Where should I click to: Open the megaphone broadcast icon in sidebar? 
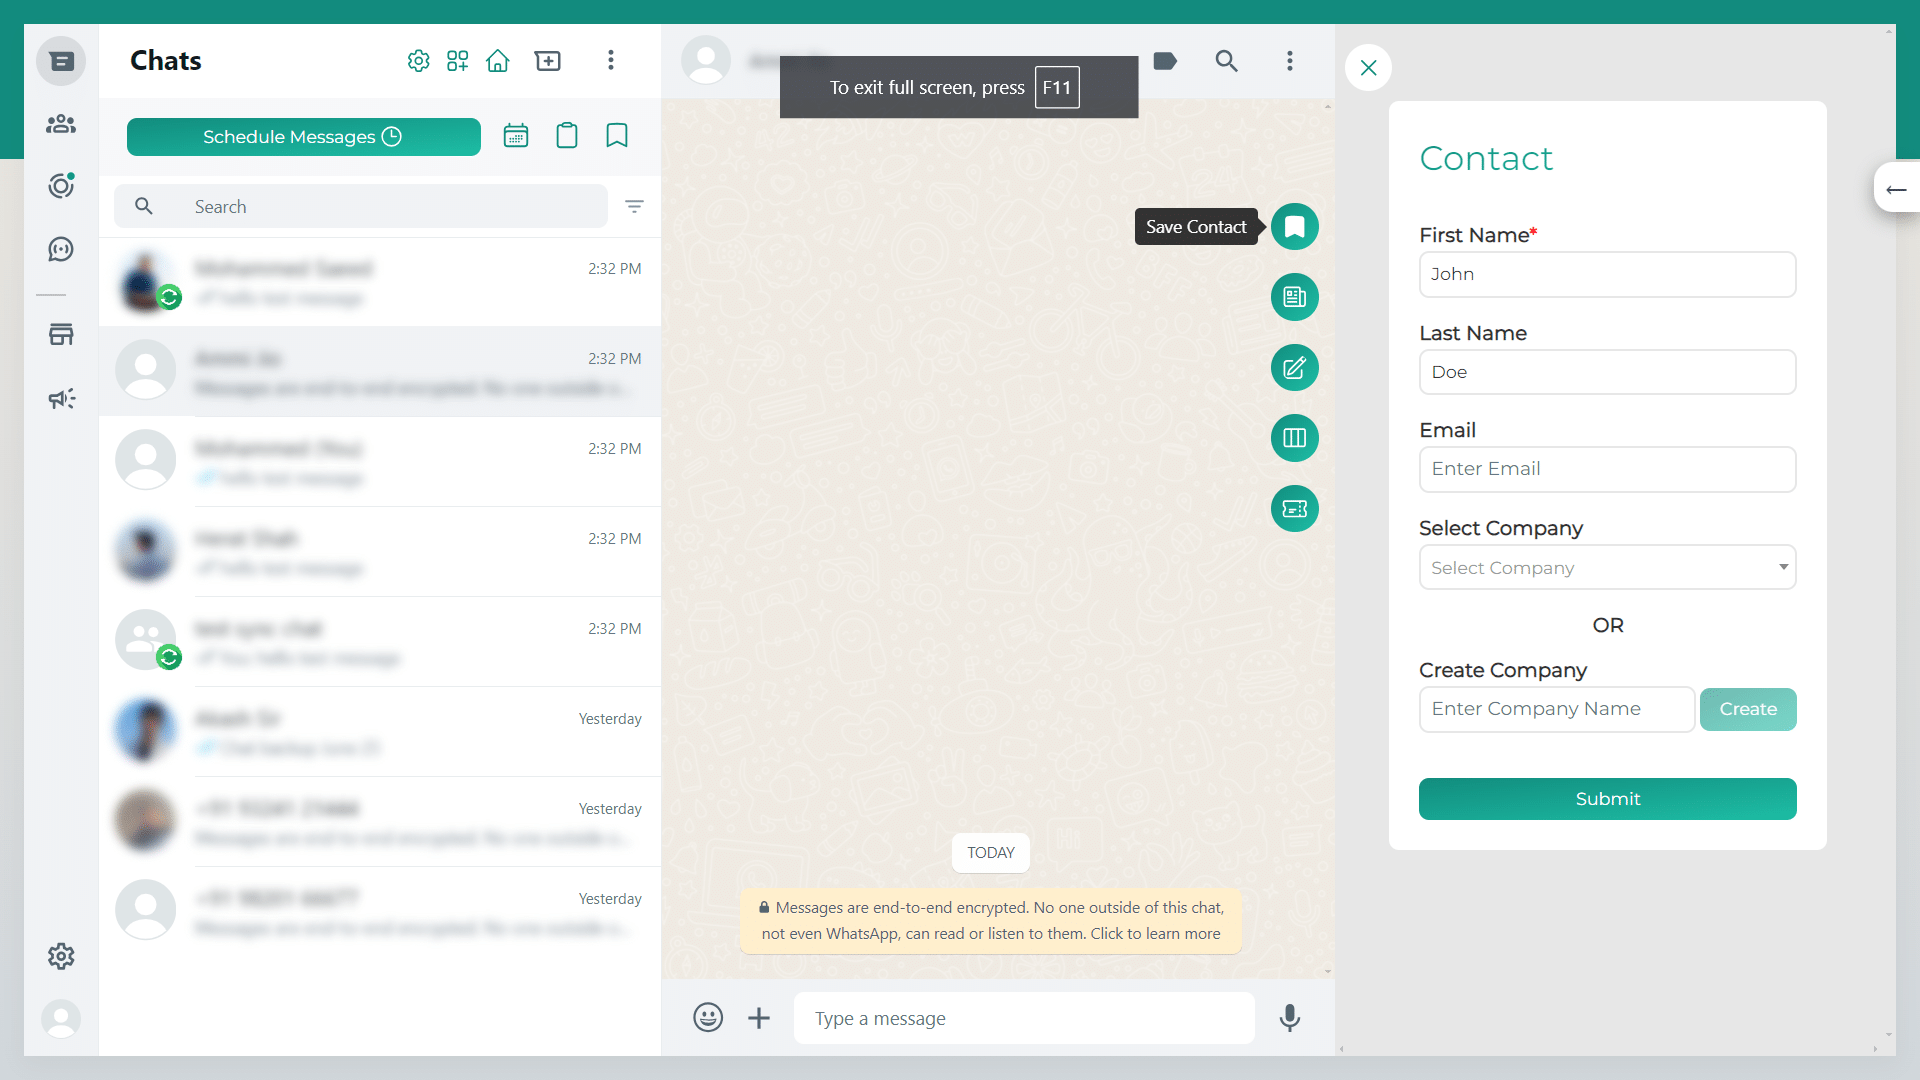[x=61, y=399]
